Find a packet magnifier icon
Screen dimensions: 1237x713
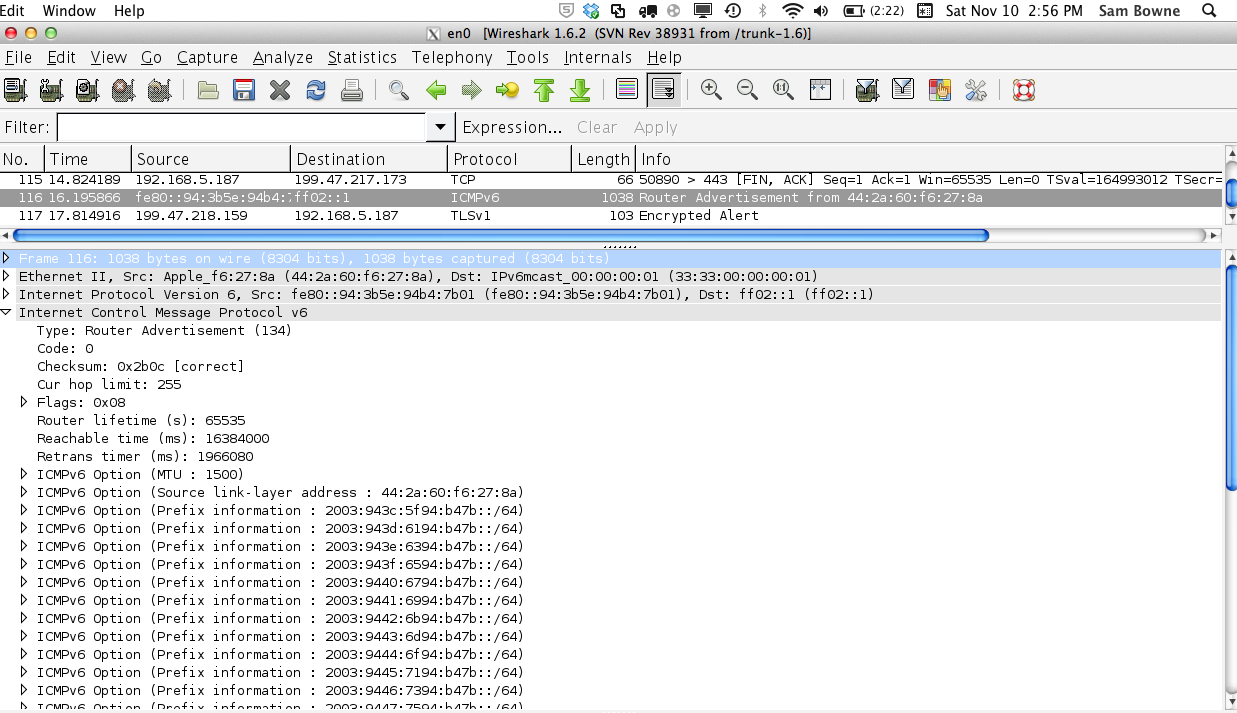coord(399,91)
